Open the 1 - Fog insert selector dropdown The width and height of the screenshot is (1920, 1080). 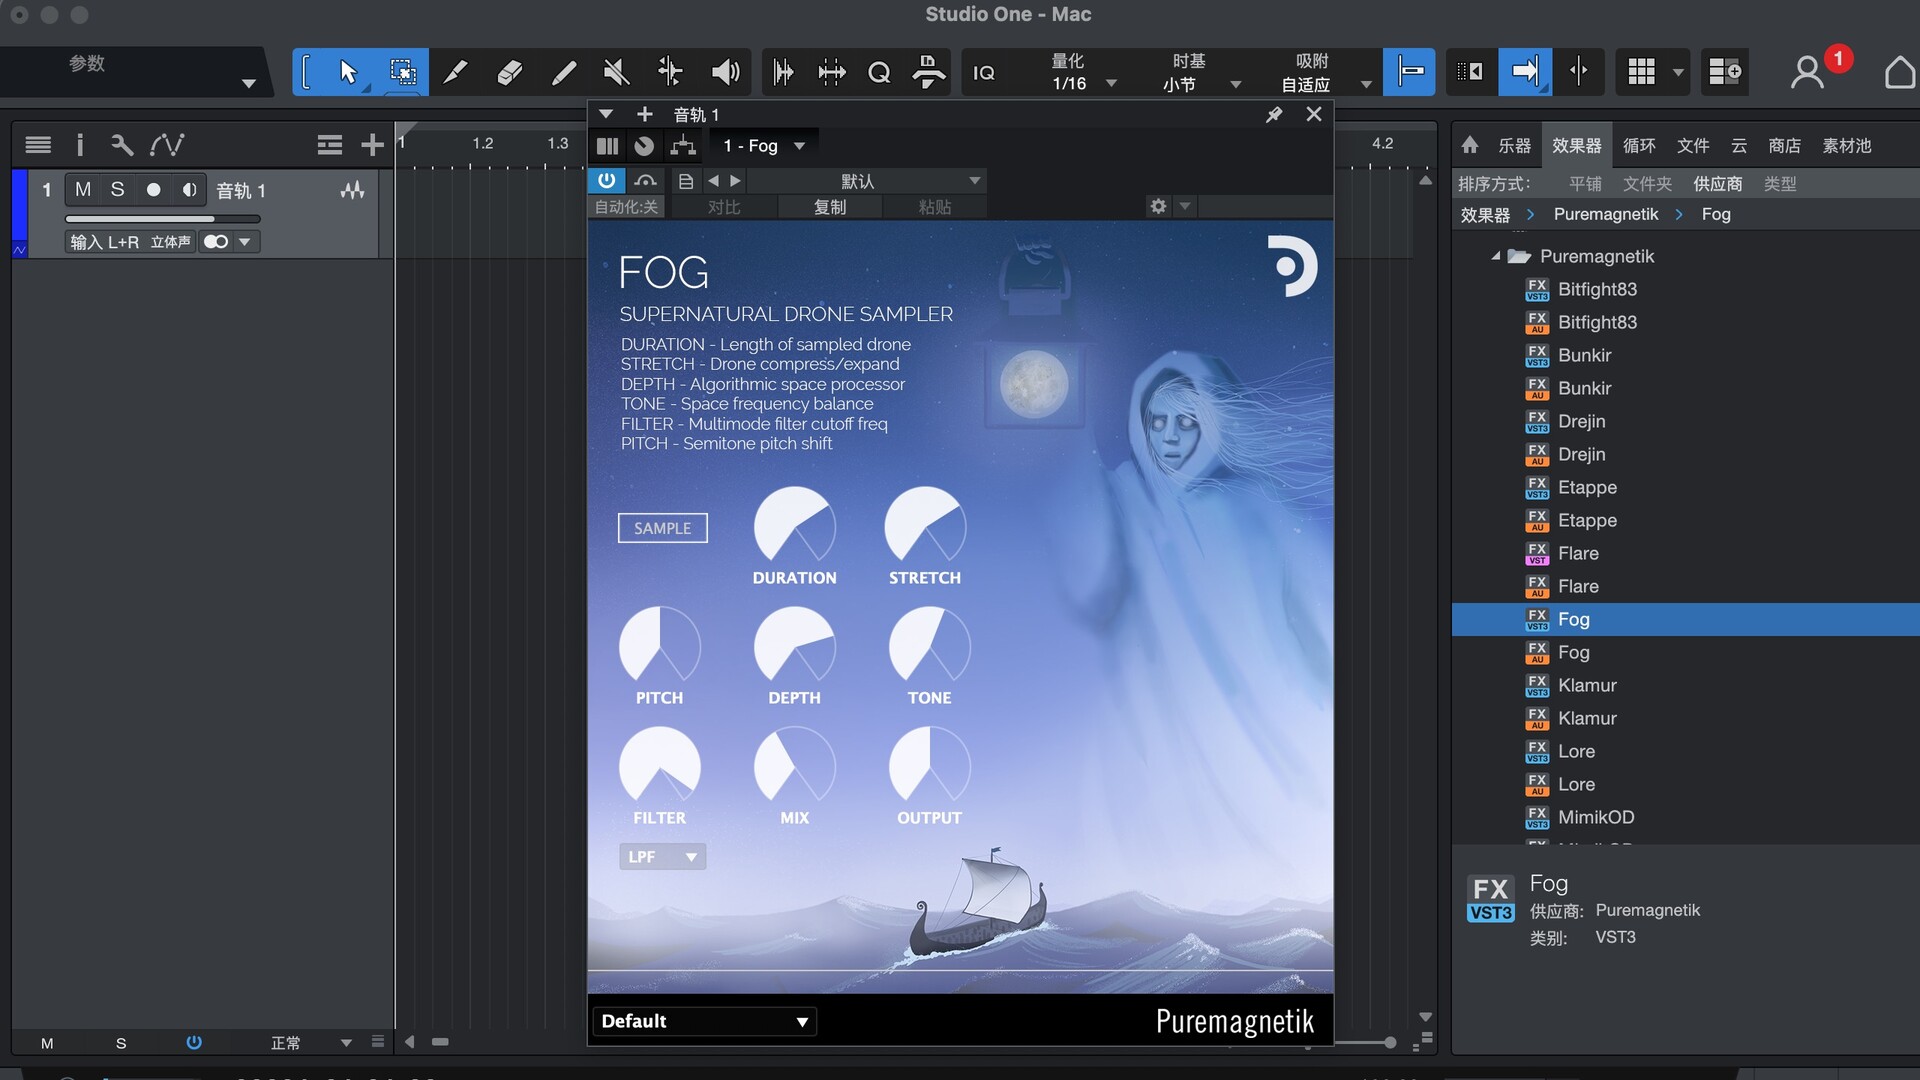[x=764, y=146]
